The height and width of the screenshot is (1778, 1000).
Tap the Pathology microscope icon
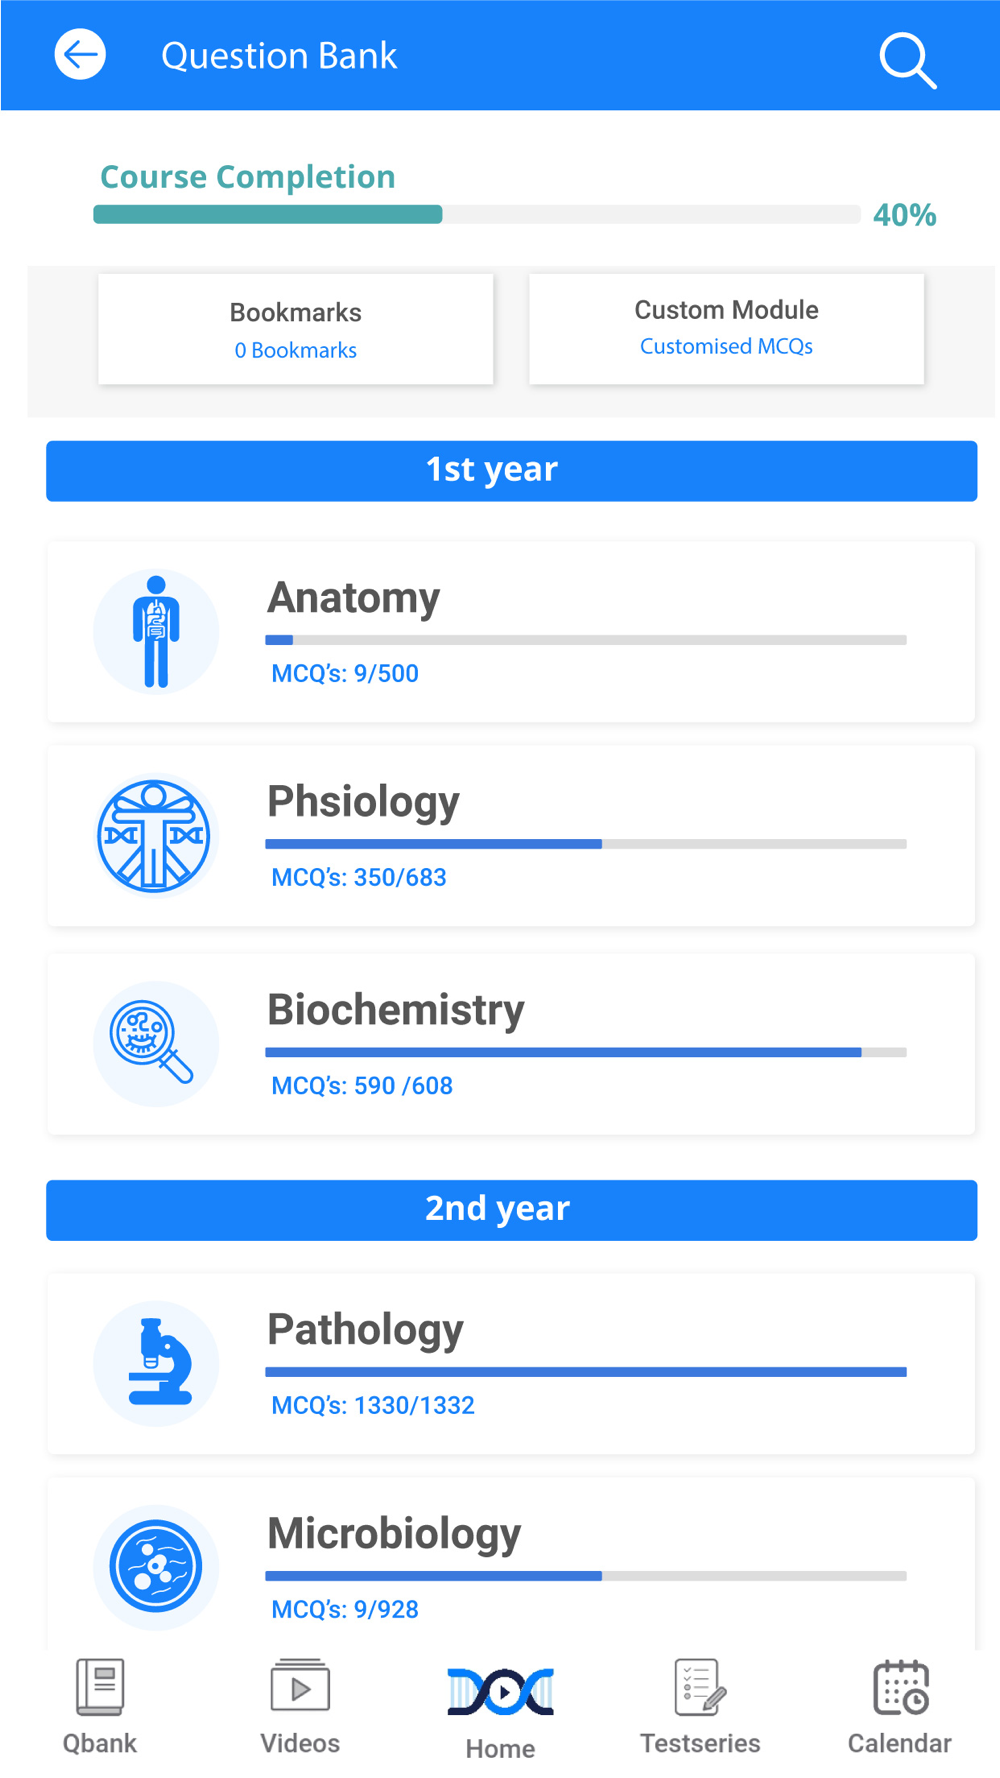coord(156,1364)
